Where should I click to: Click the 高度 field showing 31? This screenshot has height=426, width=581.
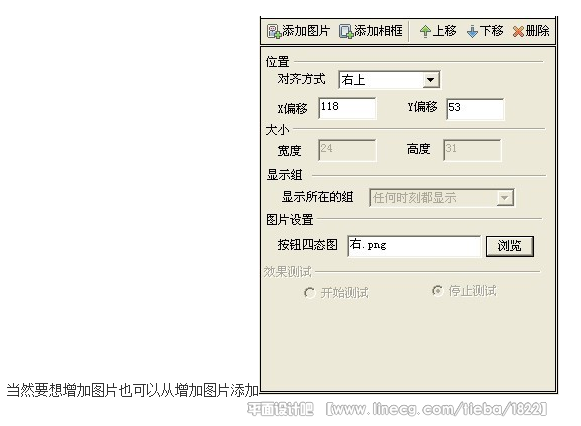472,150
